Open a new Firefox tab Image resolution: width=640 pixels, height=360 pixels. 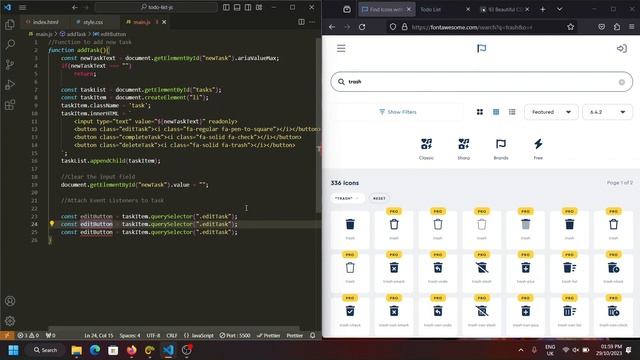point(543,9)
